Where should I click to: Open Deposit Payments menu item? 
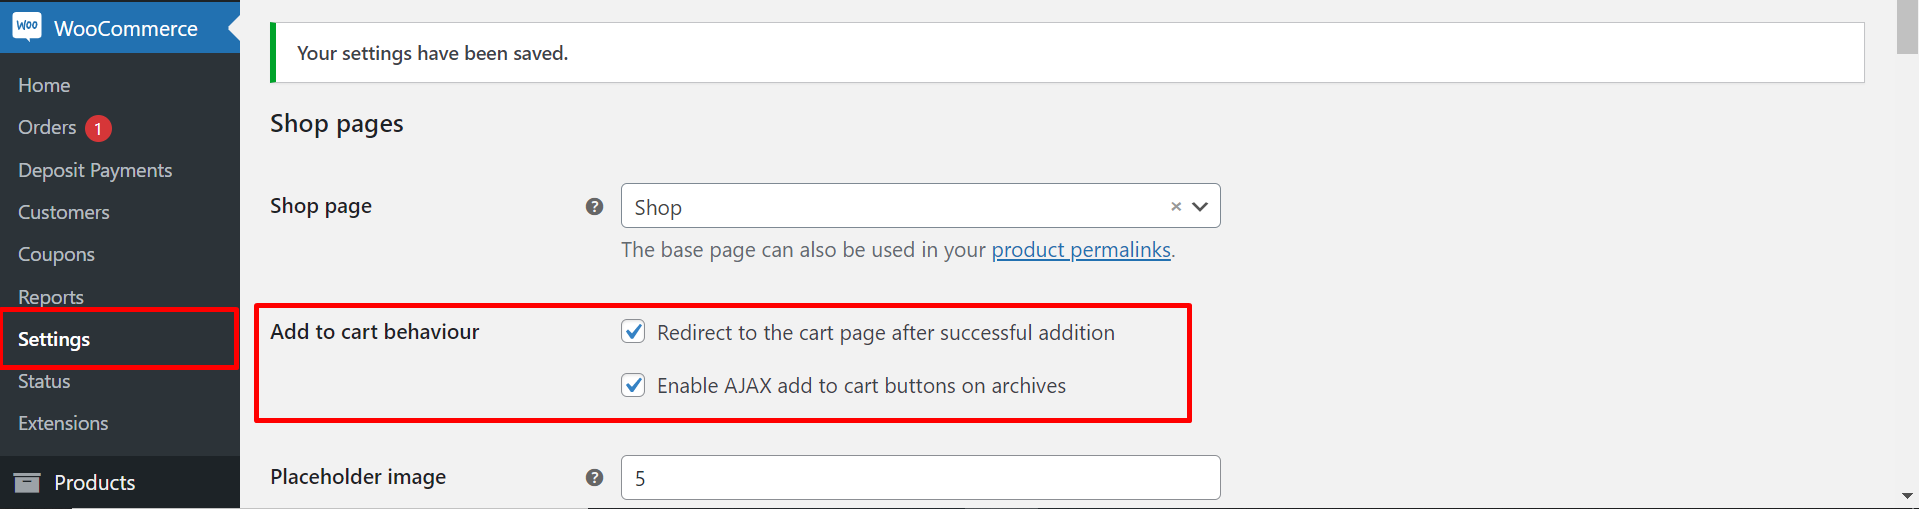pos(95,170)
